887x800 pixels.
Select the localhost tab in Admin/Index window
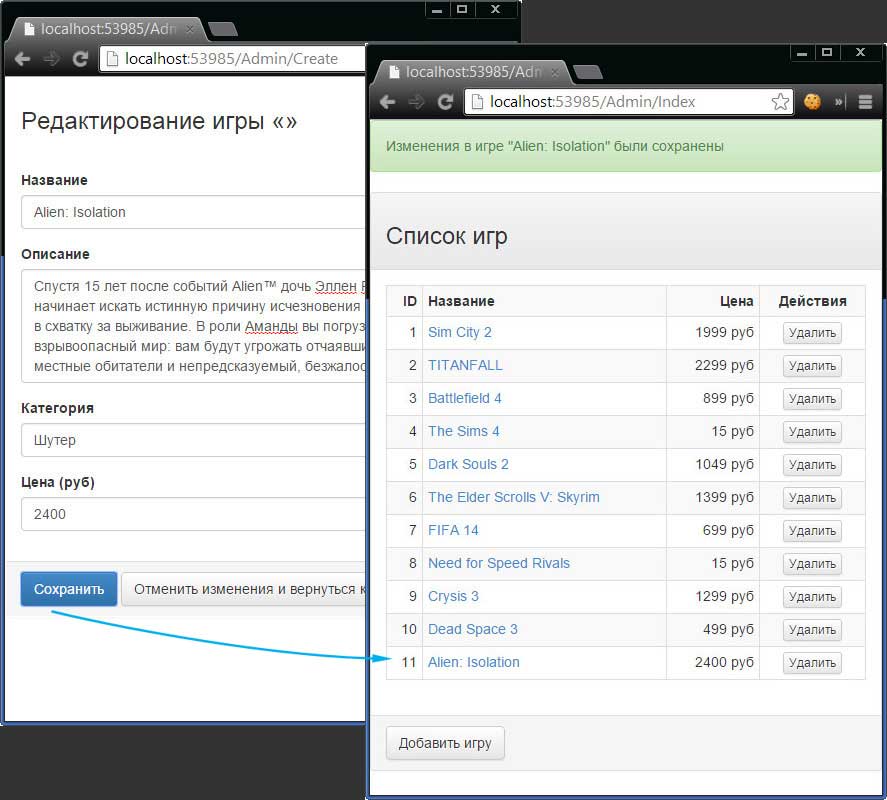tap(473, 72)
